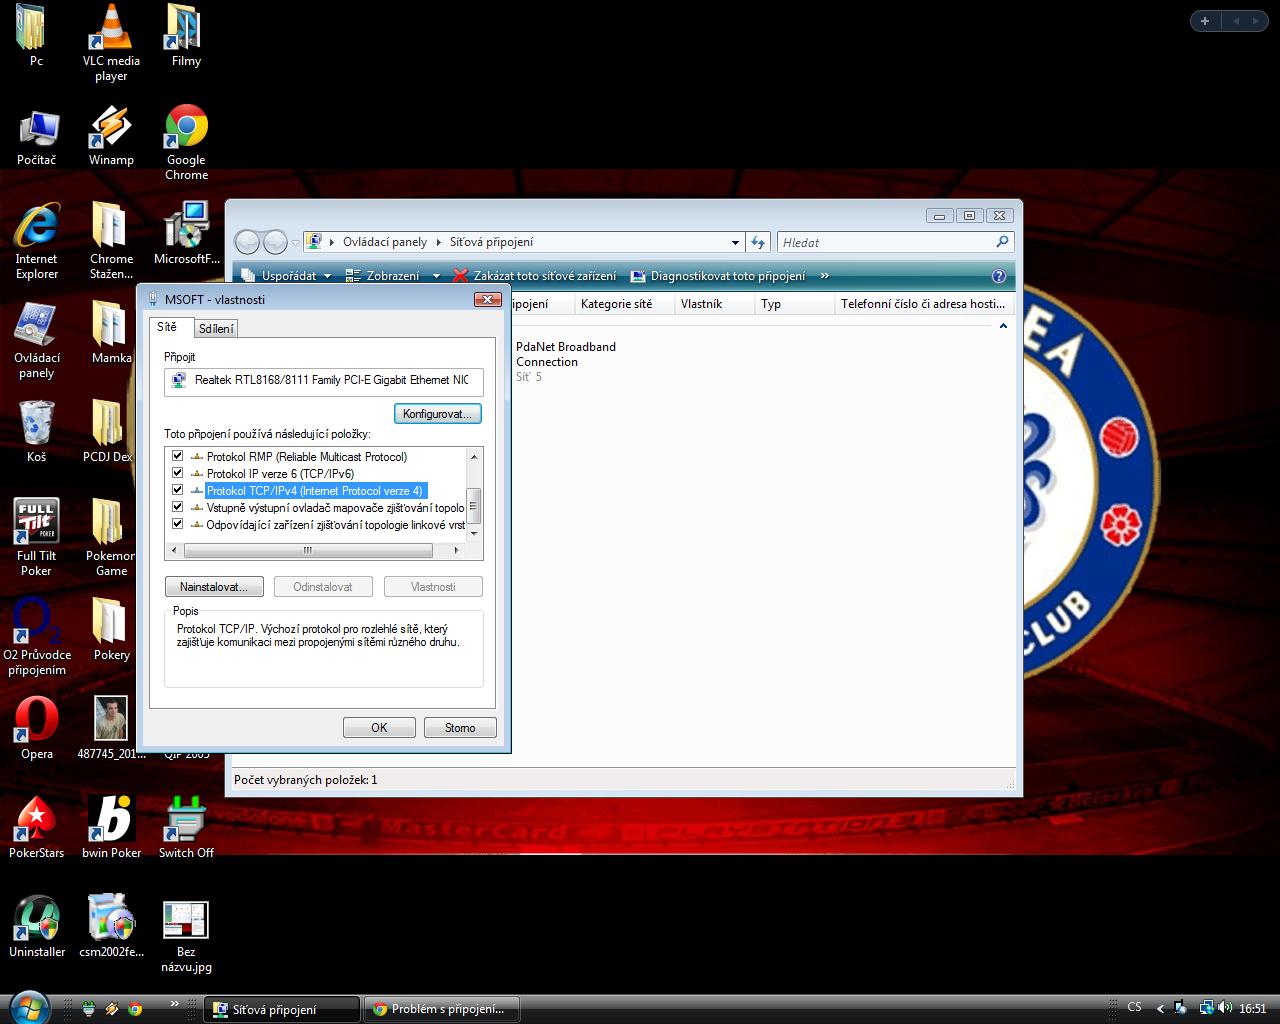Click Zakázat toto síťové zařízení
This screenshot has height=1024, width=1280.
tap(535, 276)
